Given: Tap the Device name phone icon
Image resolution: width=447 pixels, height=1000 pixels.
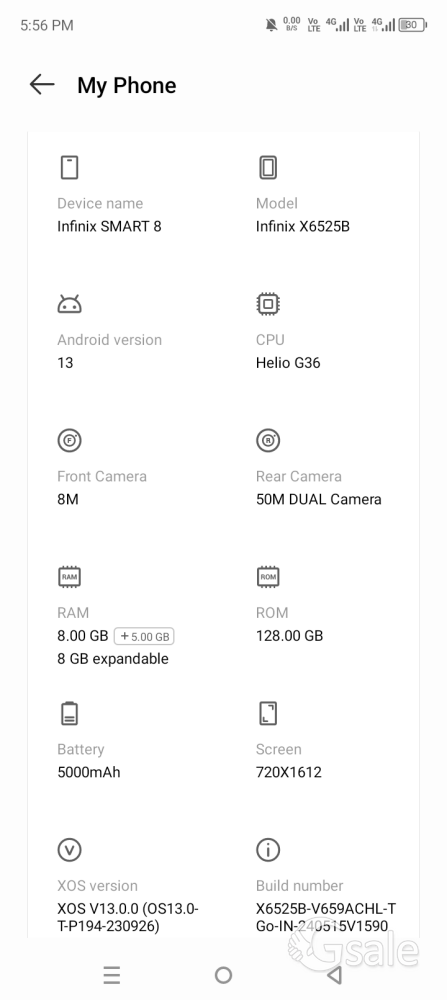Looking at the screenshot, I should coord(70,167).
